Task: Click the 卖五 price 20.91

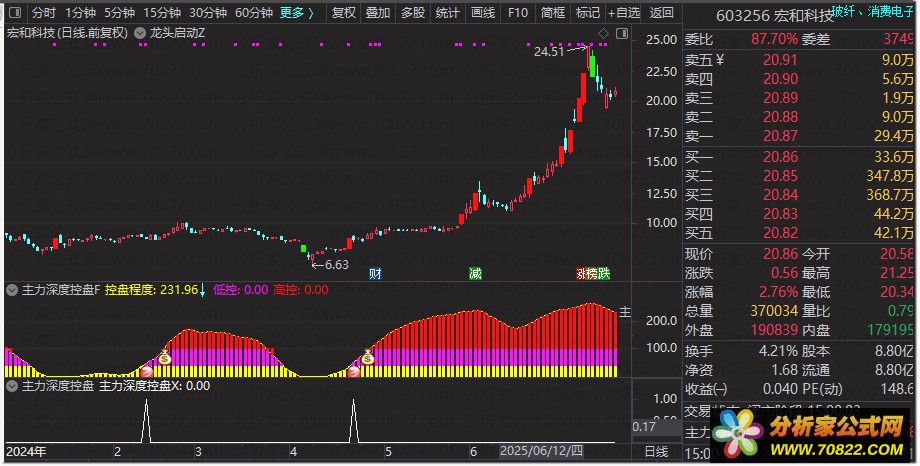Action: pyautogui.click(x=780, y=59)
